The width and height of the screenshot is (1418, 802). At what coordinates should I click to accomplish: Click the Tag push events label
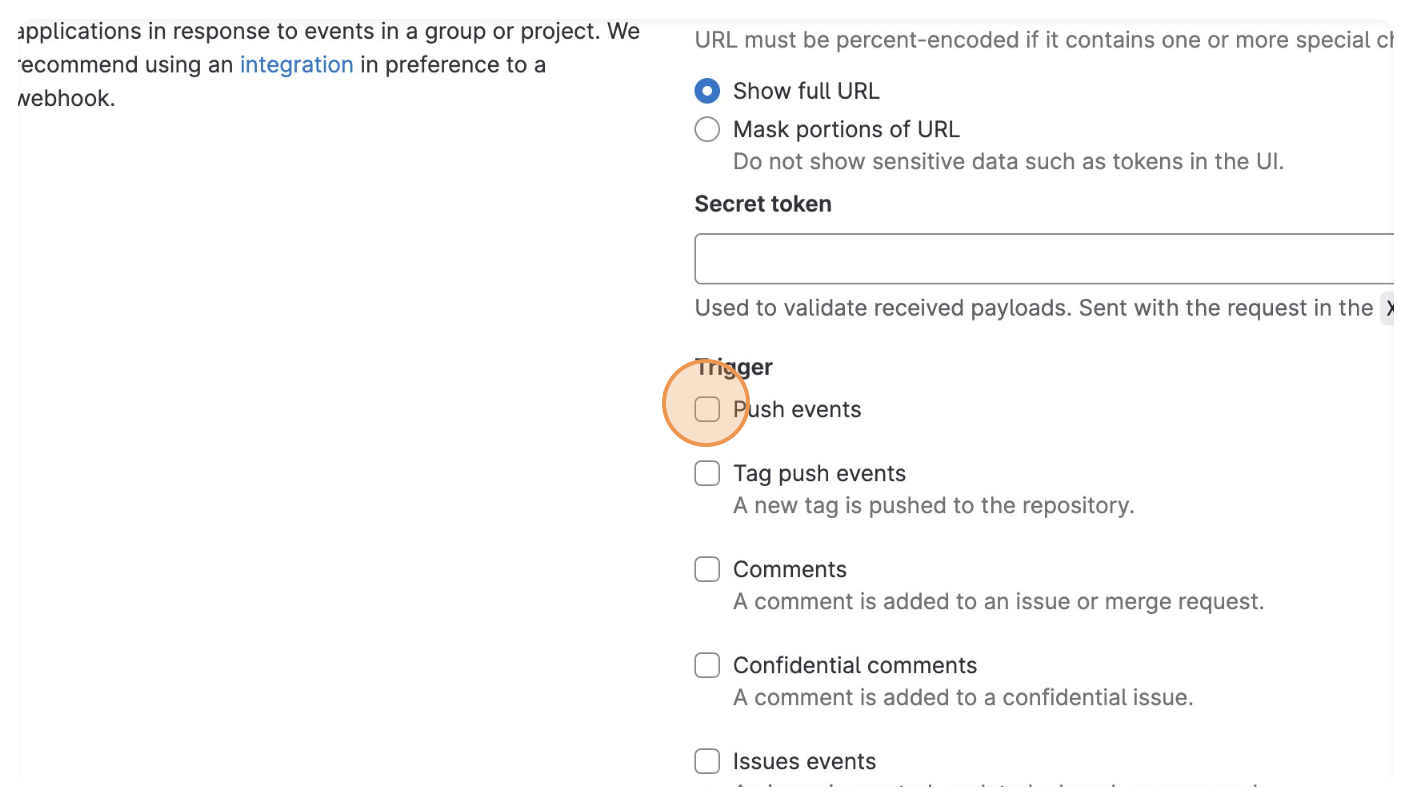coord(819,472)
